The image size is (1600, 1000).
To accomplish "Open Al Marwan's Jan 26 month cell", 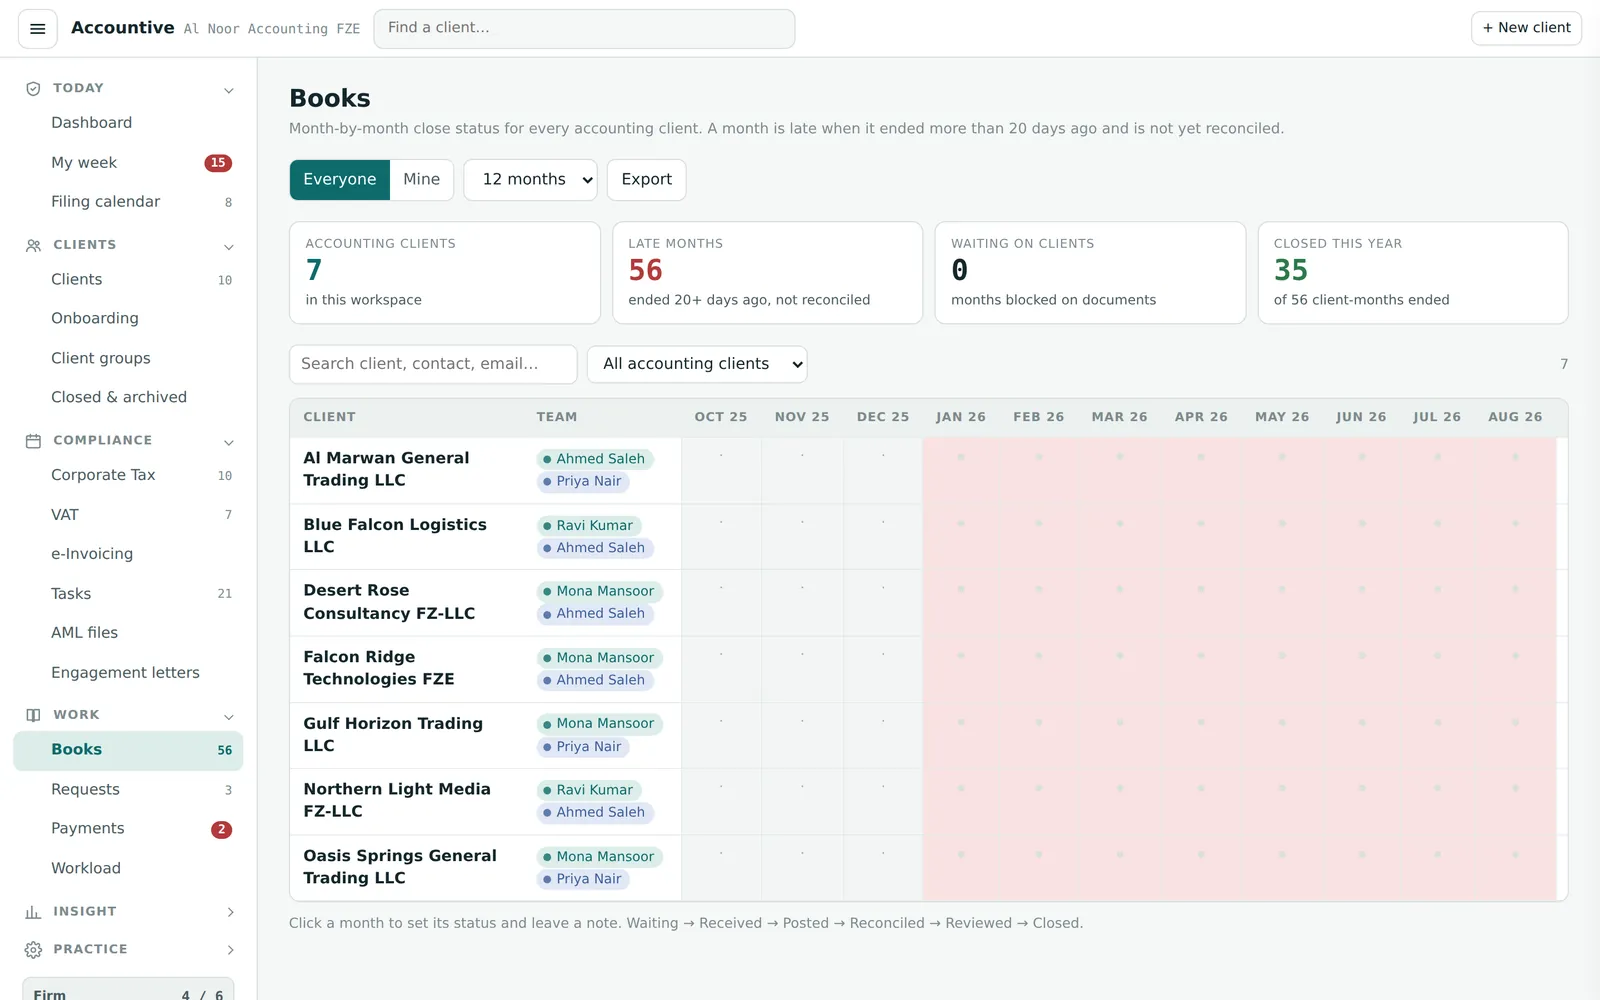I will pyautogui.click(x=960, y=470).
